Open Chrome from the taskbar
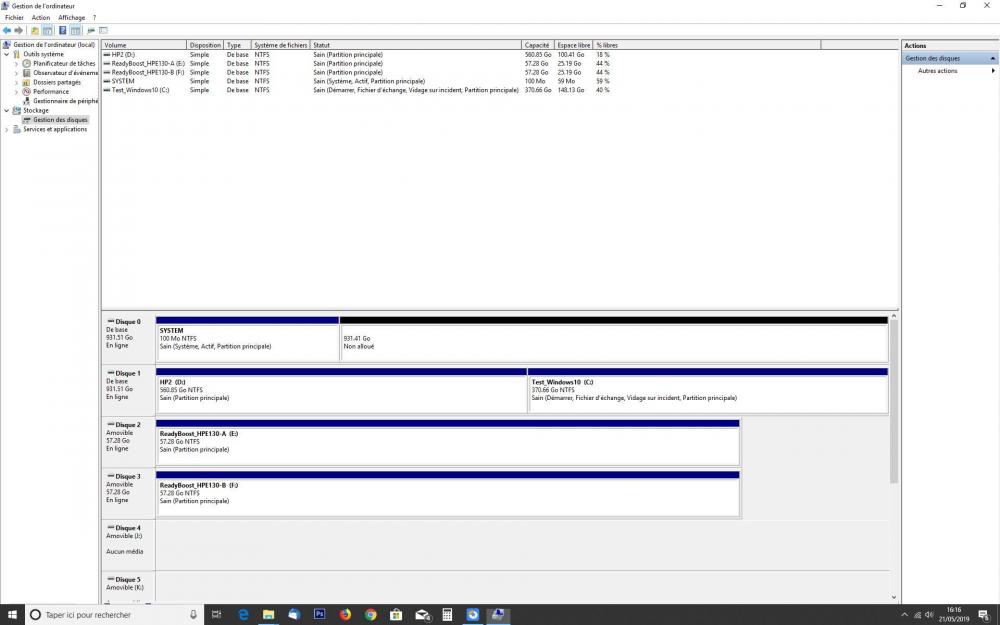This screenshot has height=625, width=1000. pyautogui.click(x=371, y=614)
